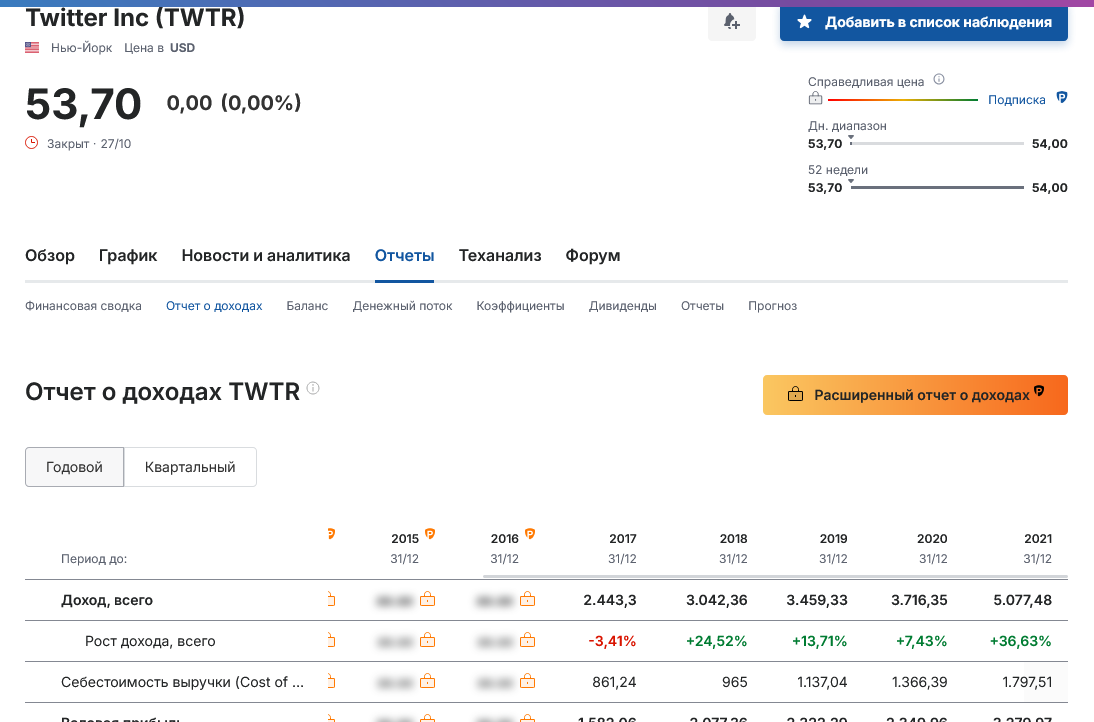
Task: Click the 2019 cost value 1.137,04
Action: tap(822, 682)
